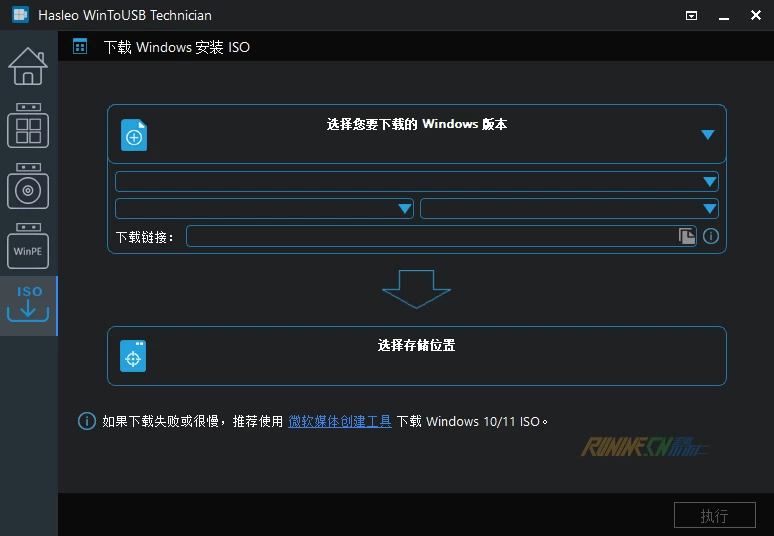Click the header icon next to 下载 Windows 安装 ISO
The width and height of the screenshot is (774, 536).
(80, 46)
